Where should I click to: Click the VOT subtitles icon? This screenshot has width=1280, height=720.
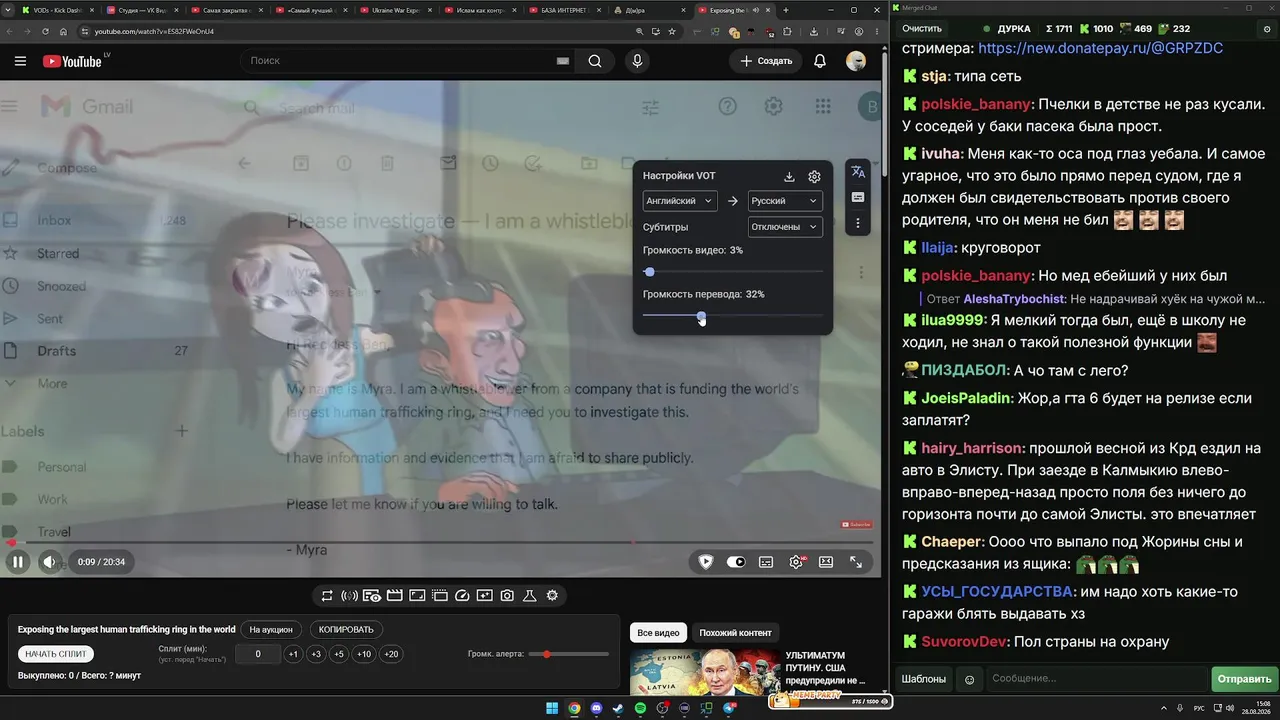[x=858, y=198]
